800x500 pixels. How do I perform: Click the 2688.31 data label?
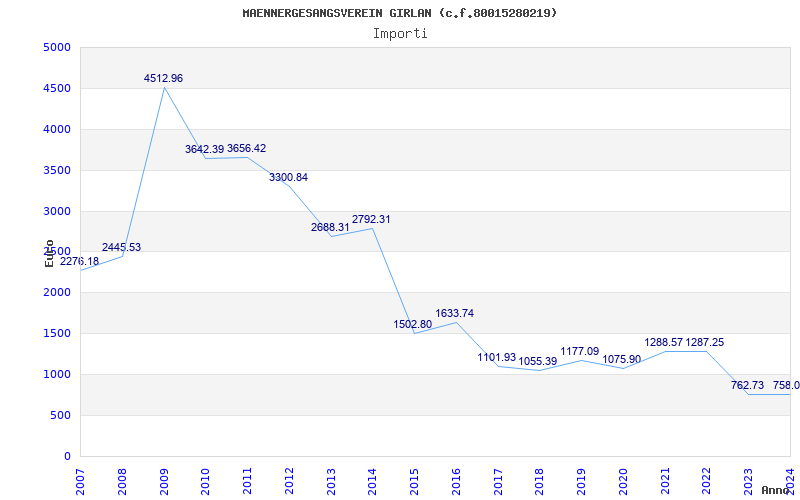pos(330,228)
